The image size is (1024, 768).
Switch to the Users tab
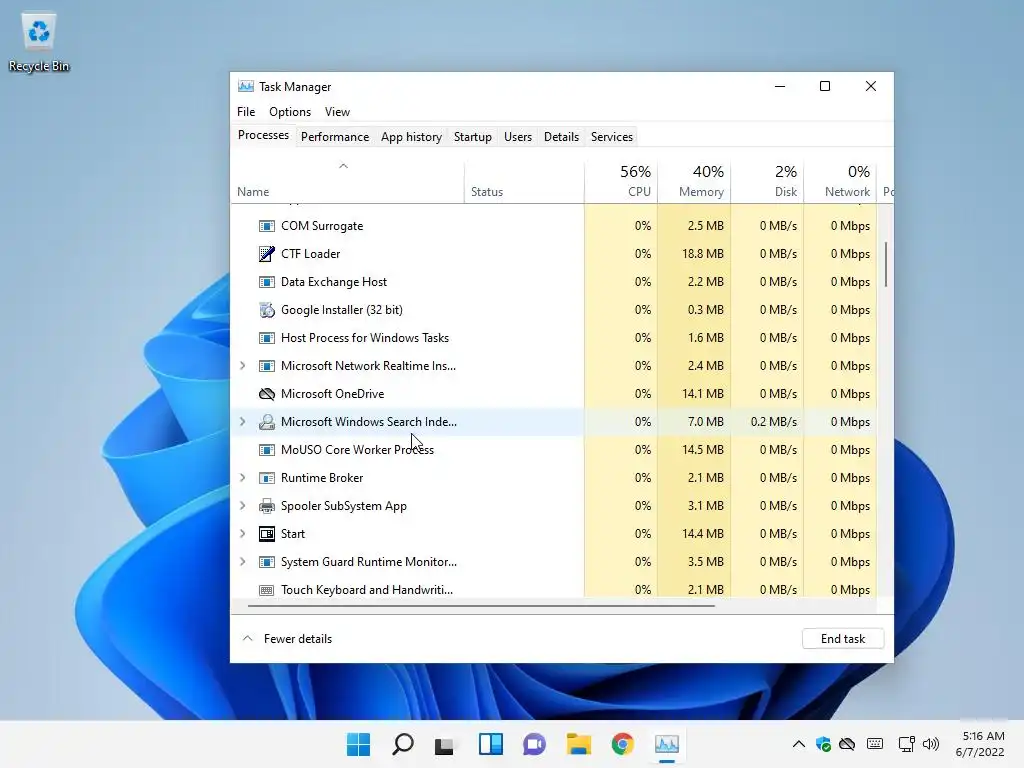point(518,136)
